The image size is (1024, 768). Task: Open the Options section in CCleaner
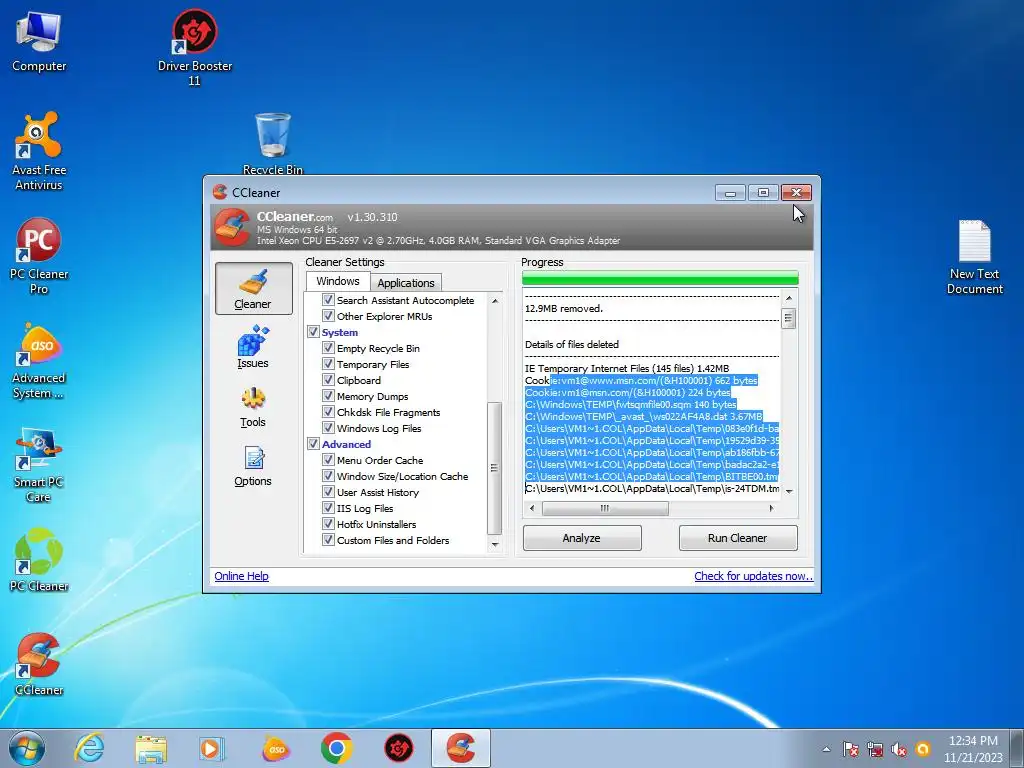tap(253, 466)
